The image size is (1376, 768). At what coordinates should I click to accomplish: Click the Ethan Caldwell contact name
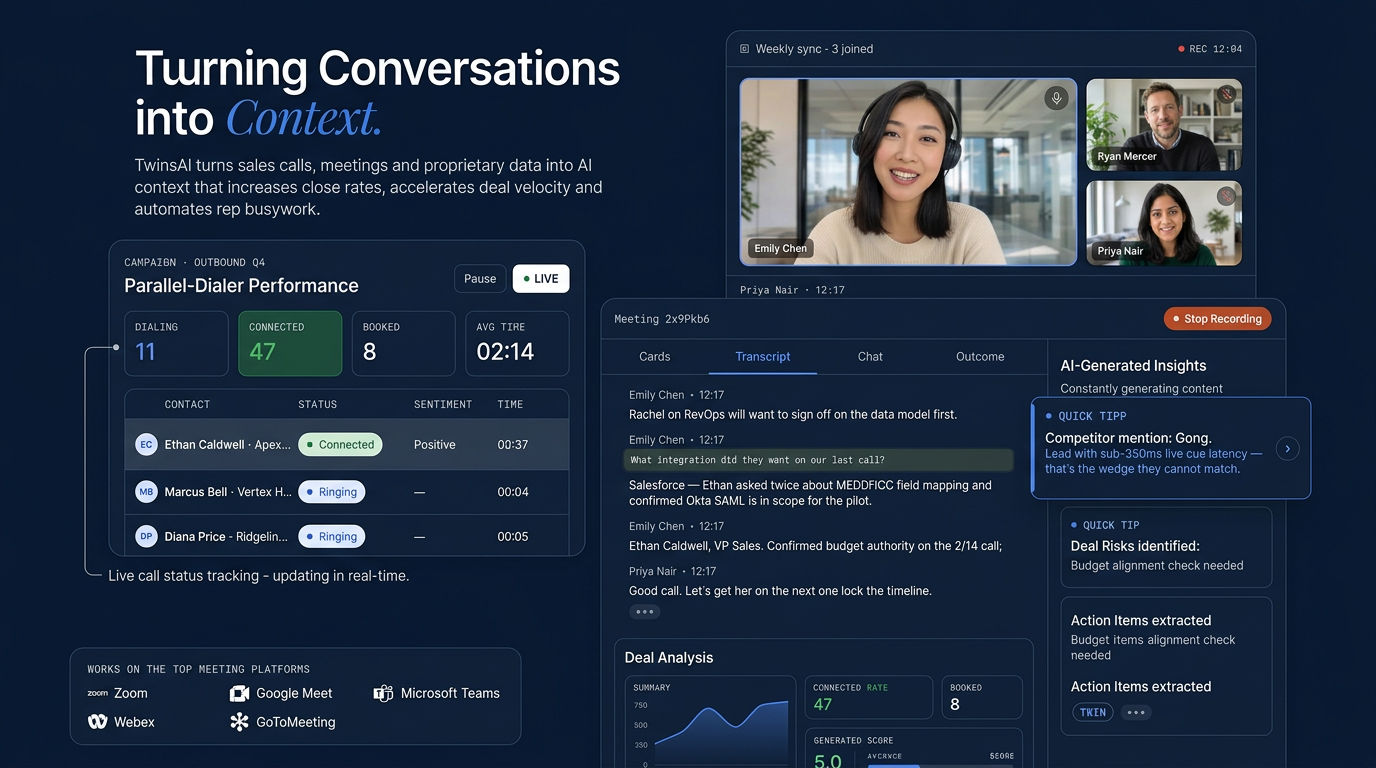click(x=205, y=445)
